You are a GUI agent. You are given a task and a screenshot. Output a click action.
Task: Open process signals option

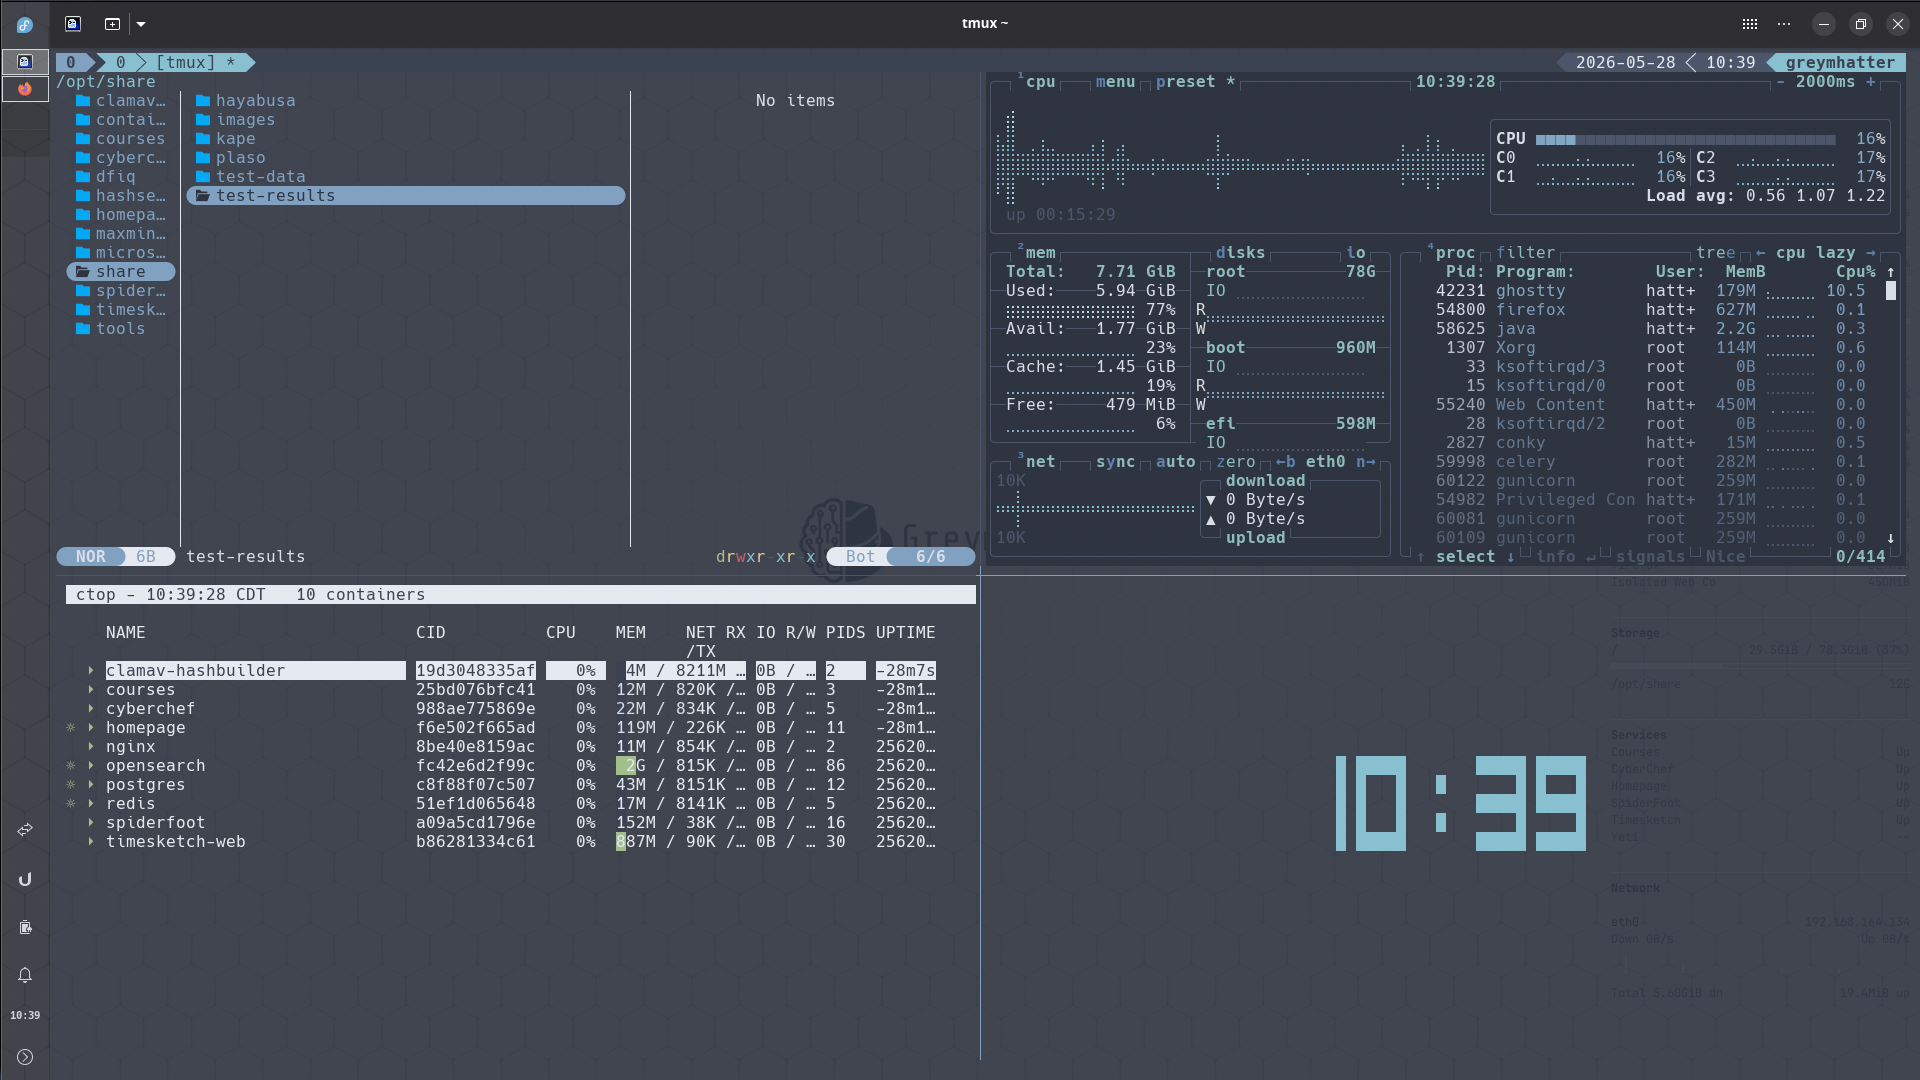1650,556
